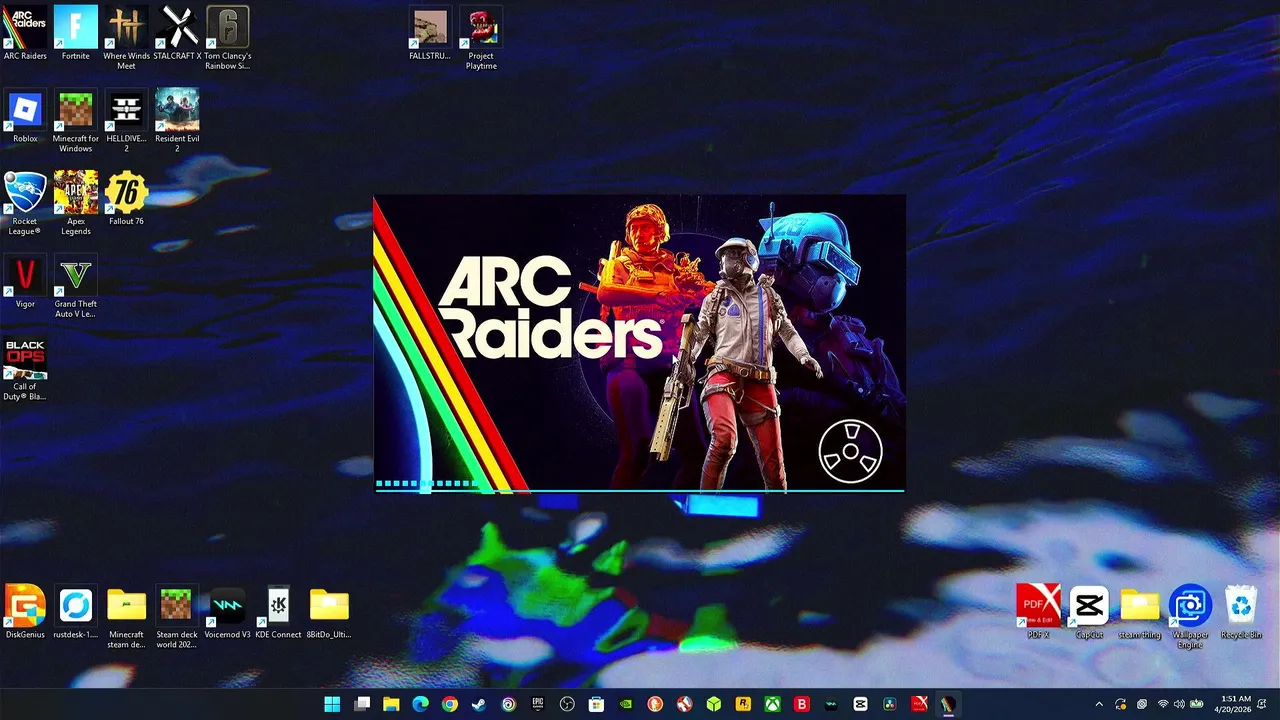Open Voicemod from the taskbar
1280x720 pixels.
[831, 704]
